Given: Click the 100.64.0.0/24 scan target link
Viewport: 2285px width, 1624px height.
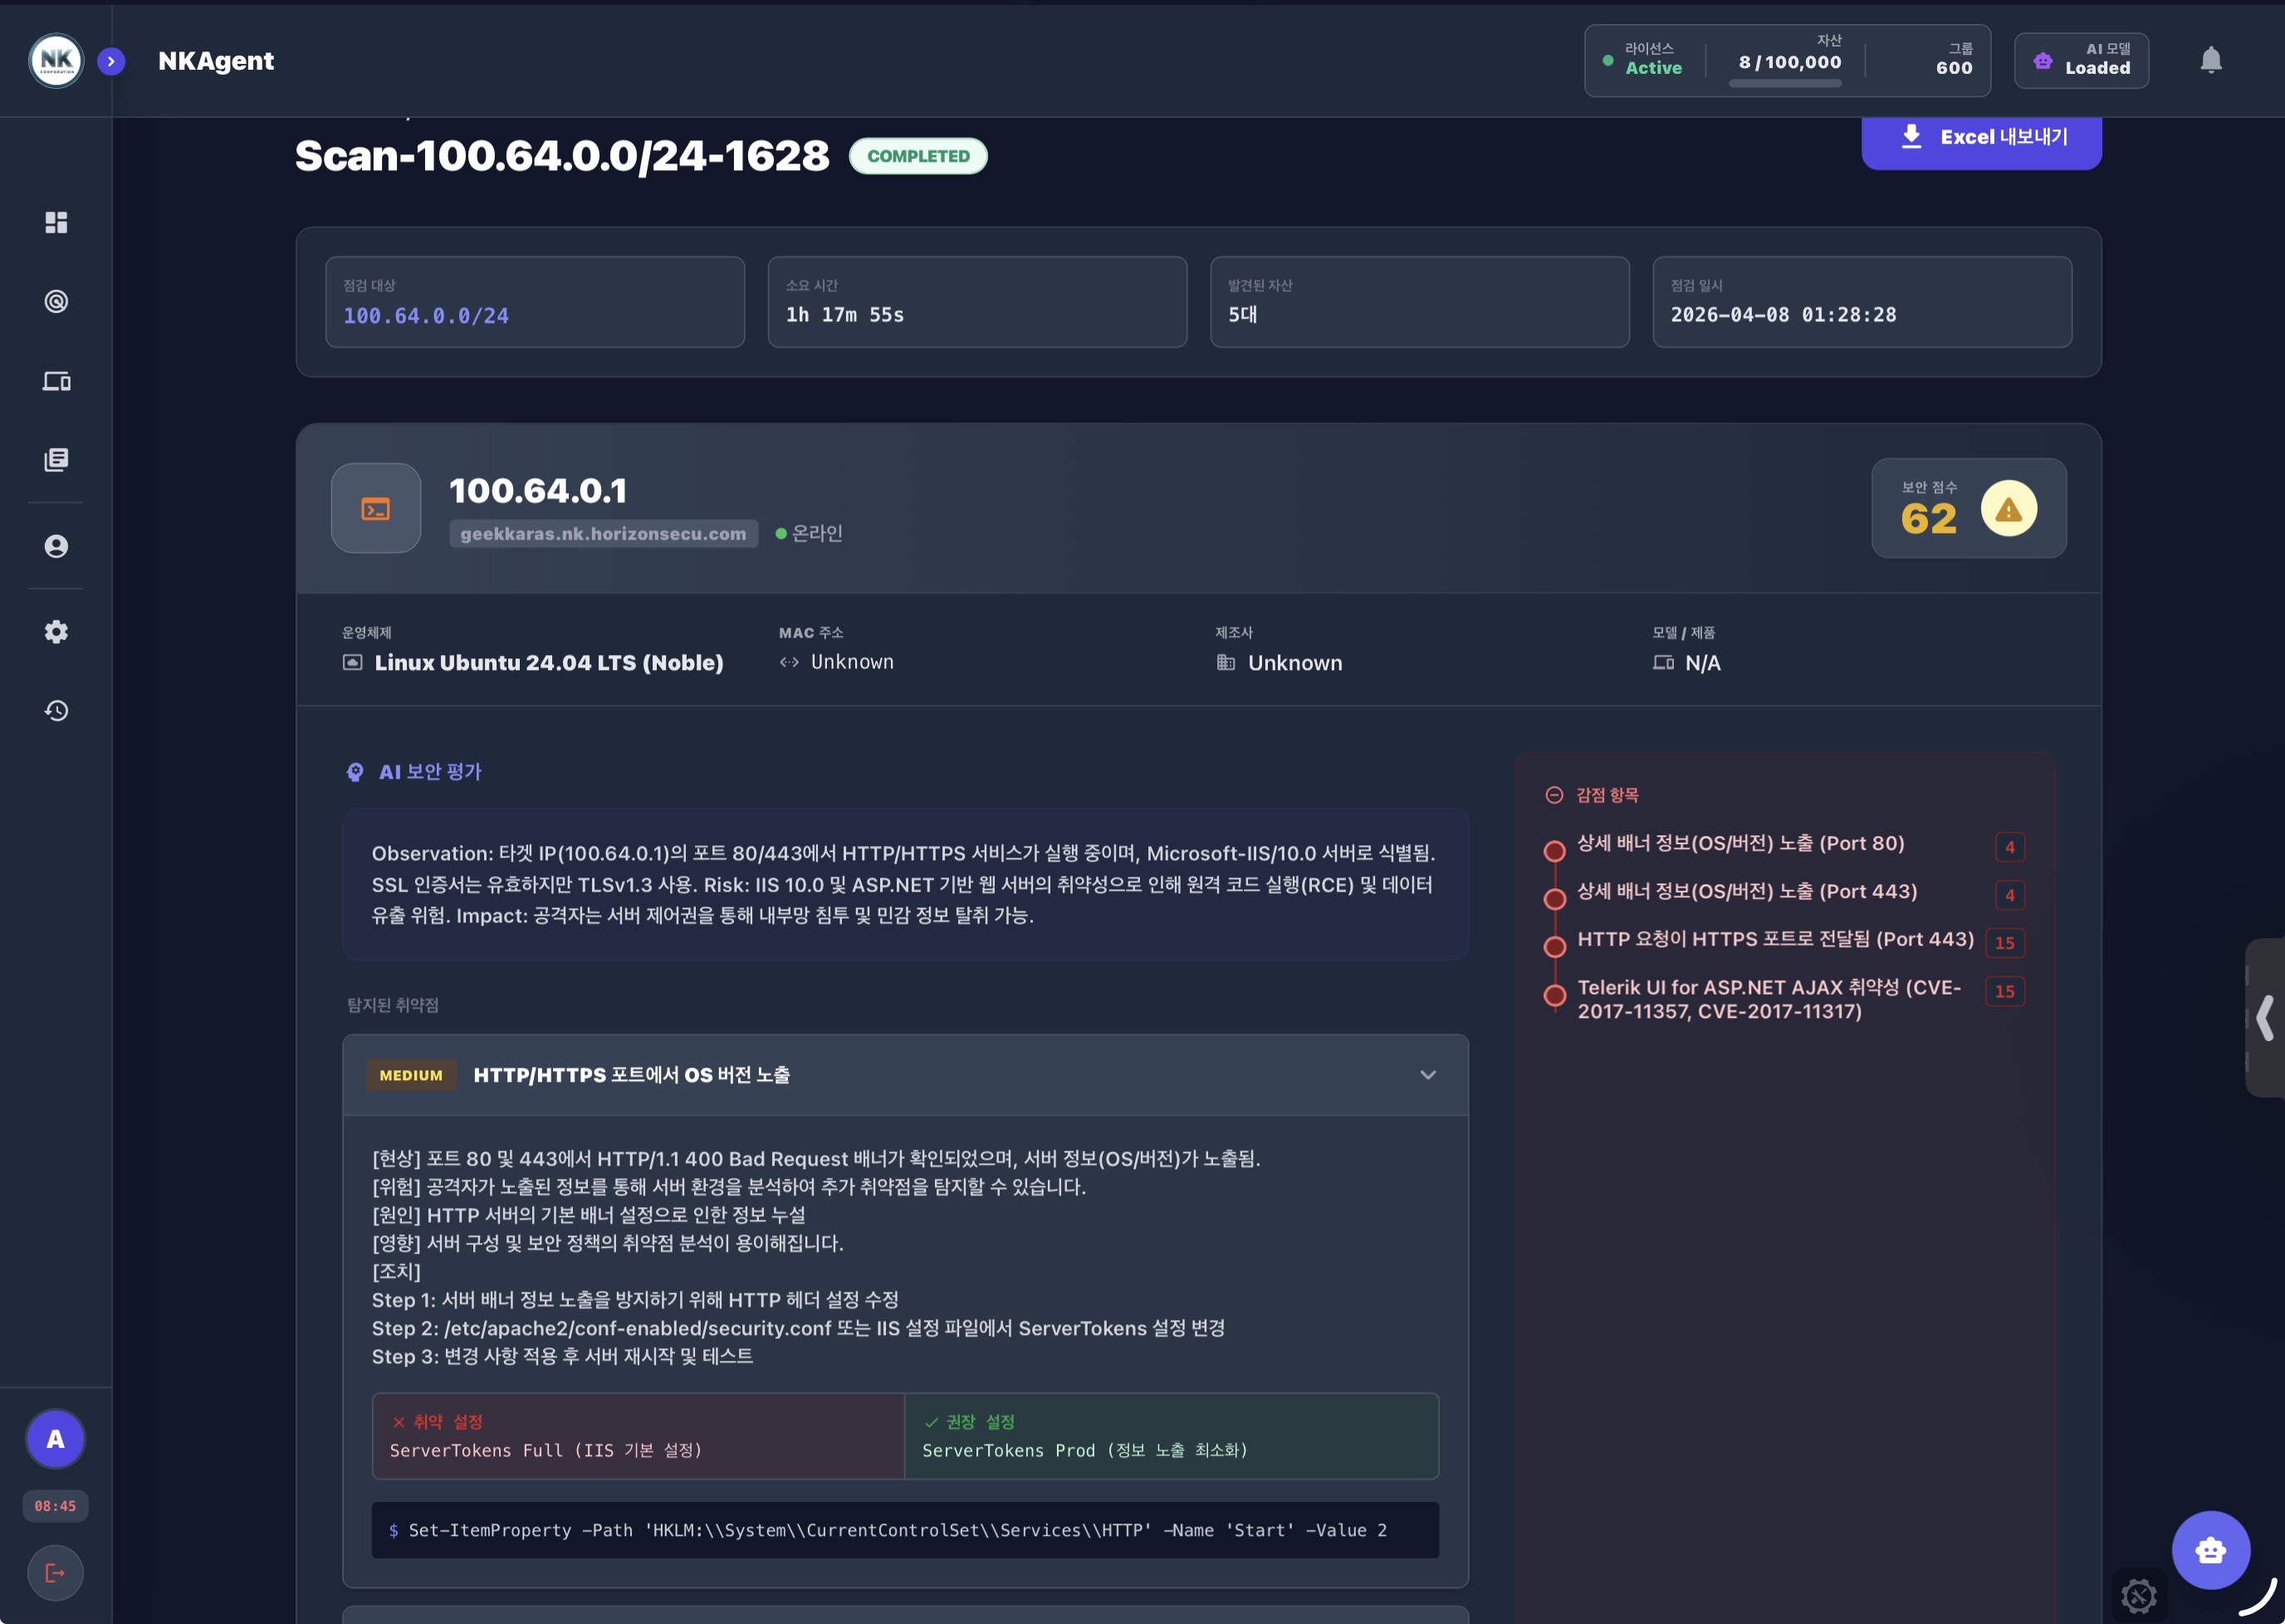Looking at the screenshot, I should pos(426,316).
